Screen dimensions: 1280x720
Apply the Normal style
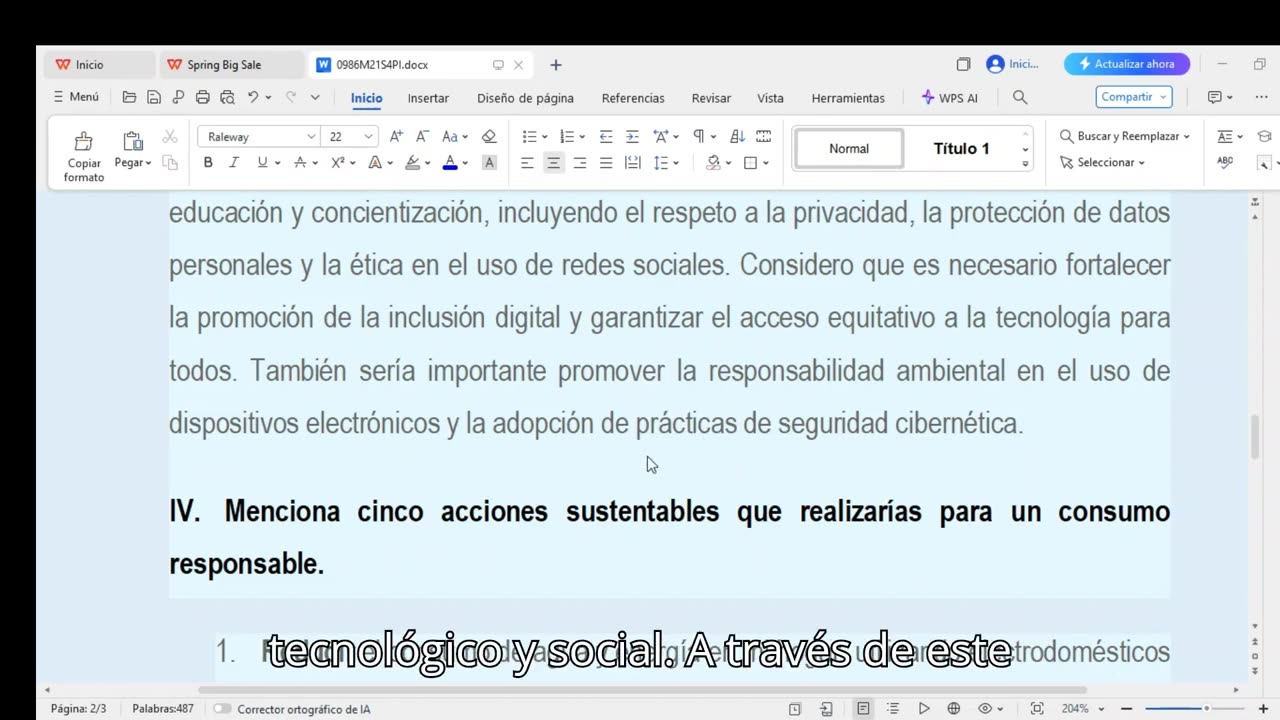pos(849,148)
